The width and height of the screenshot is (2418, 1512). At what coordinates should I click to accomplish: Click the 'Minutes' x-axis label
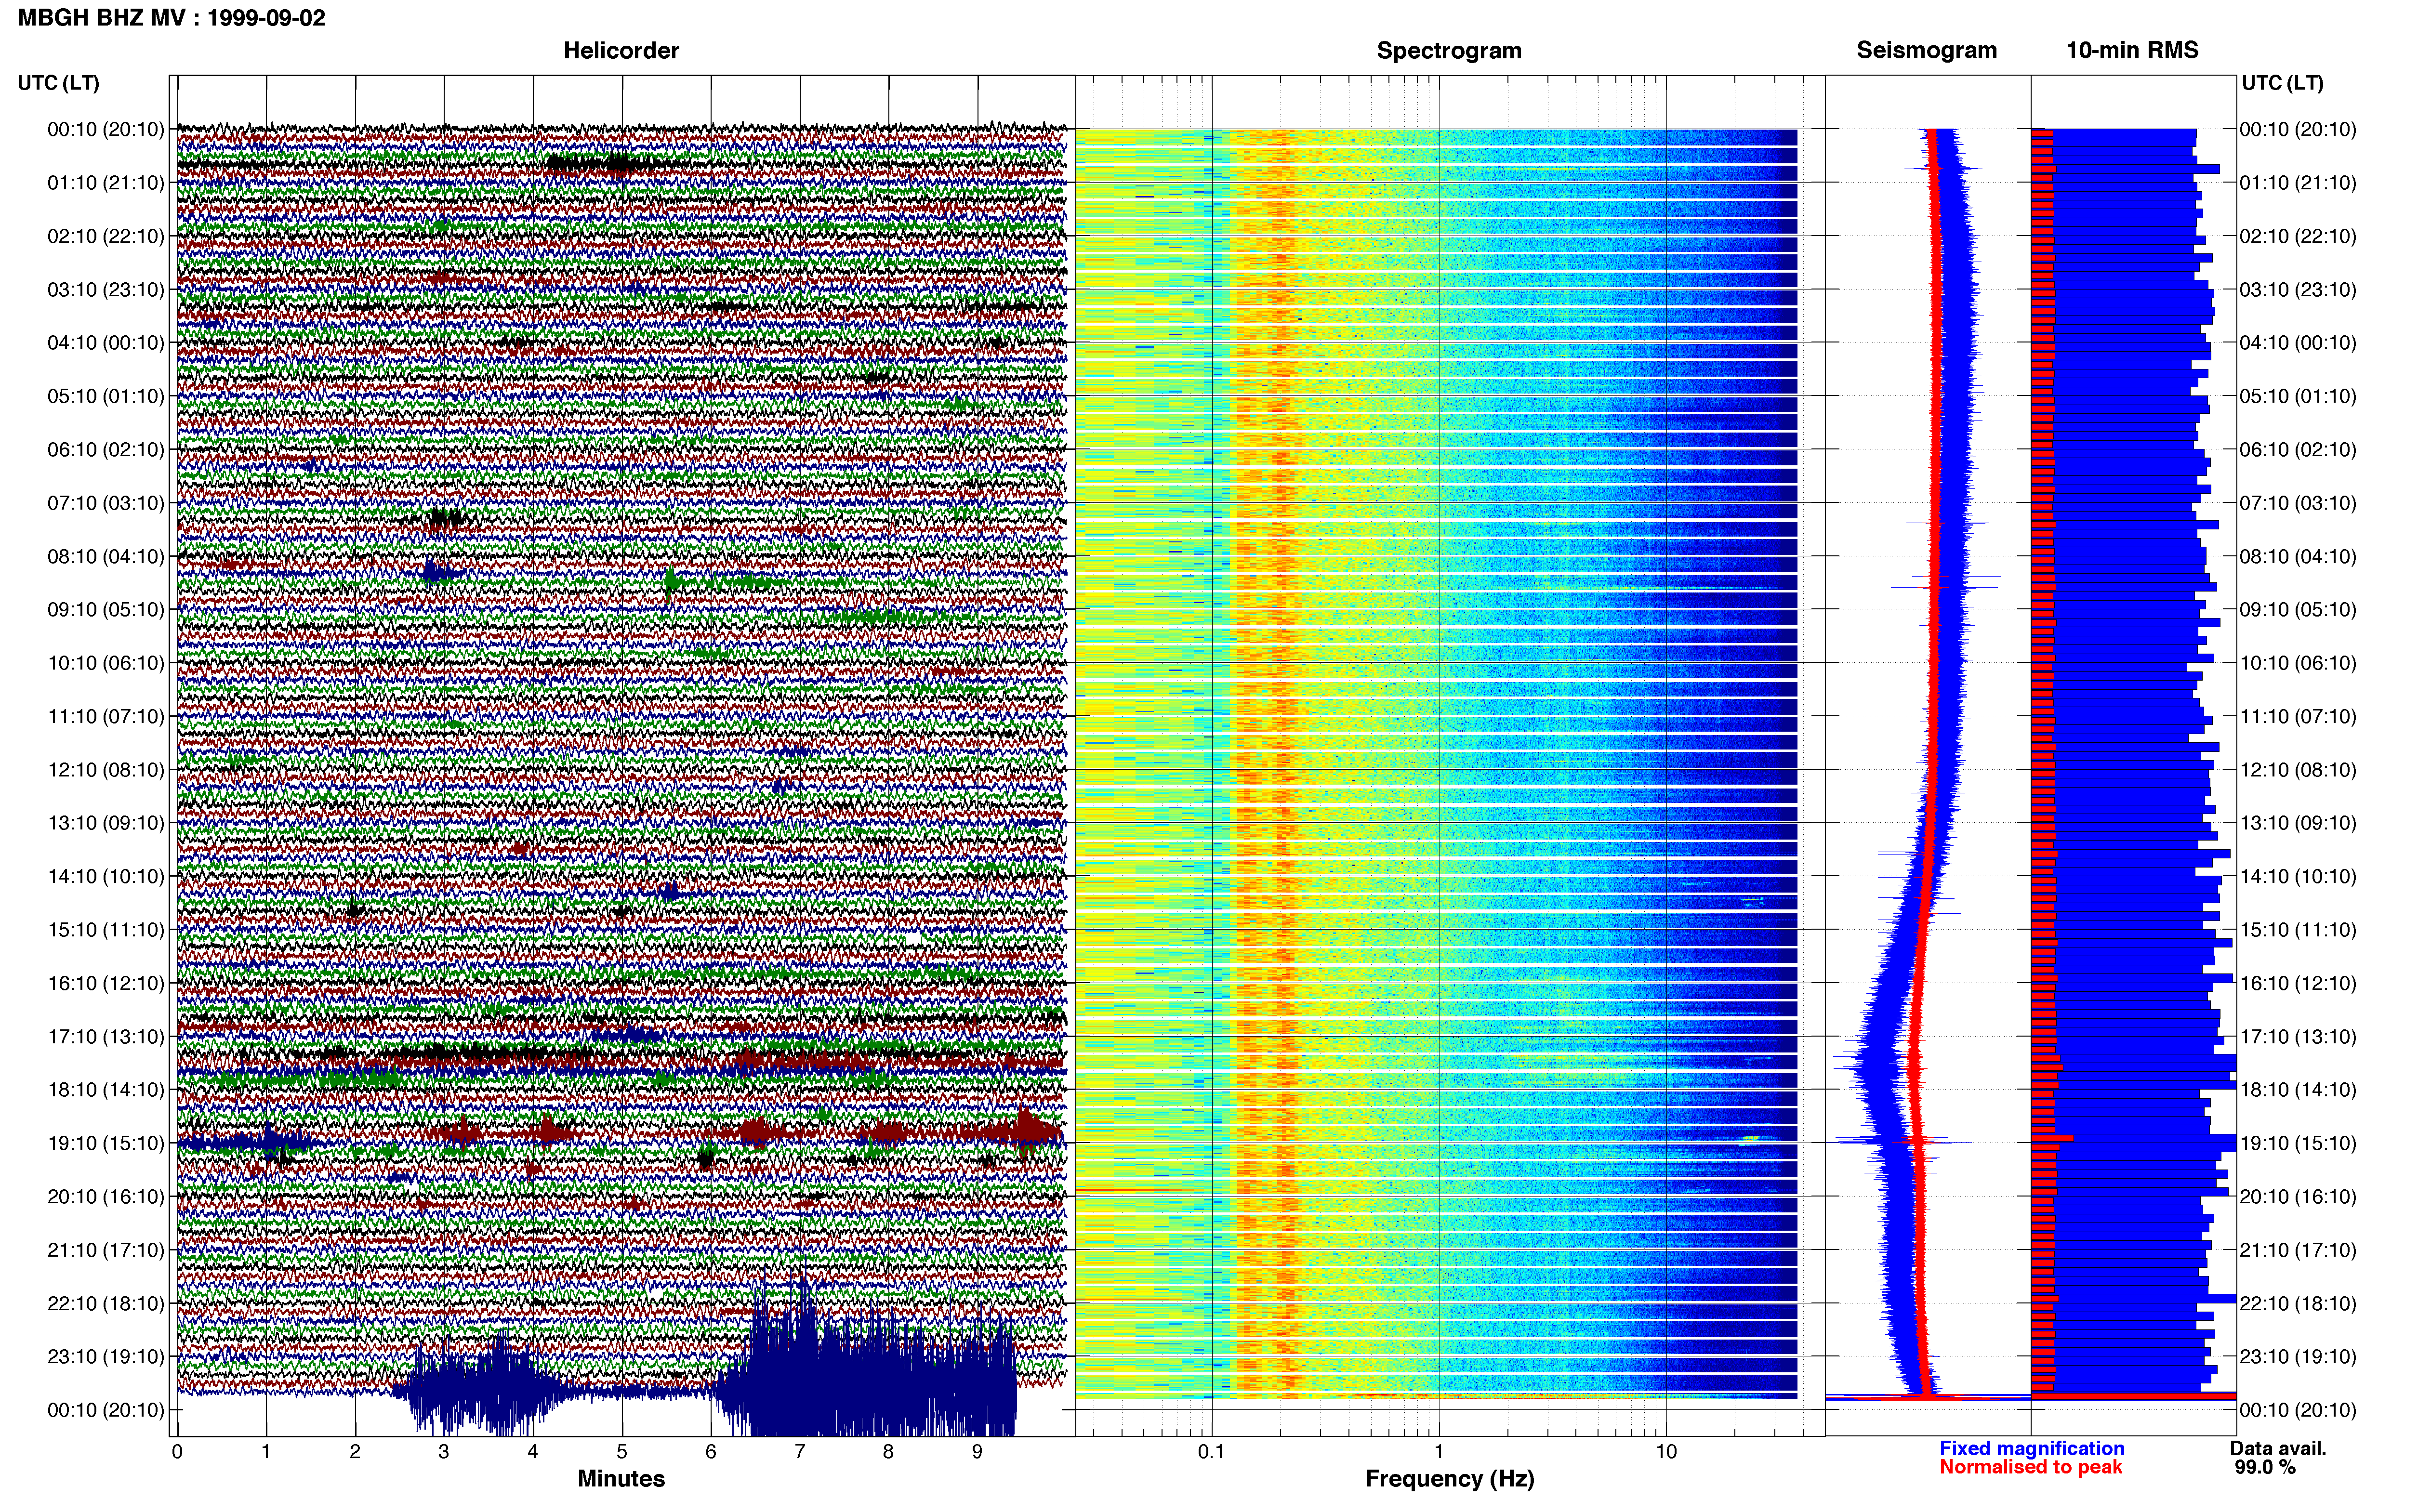621,1479
